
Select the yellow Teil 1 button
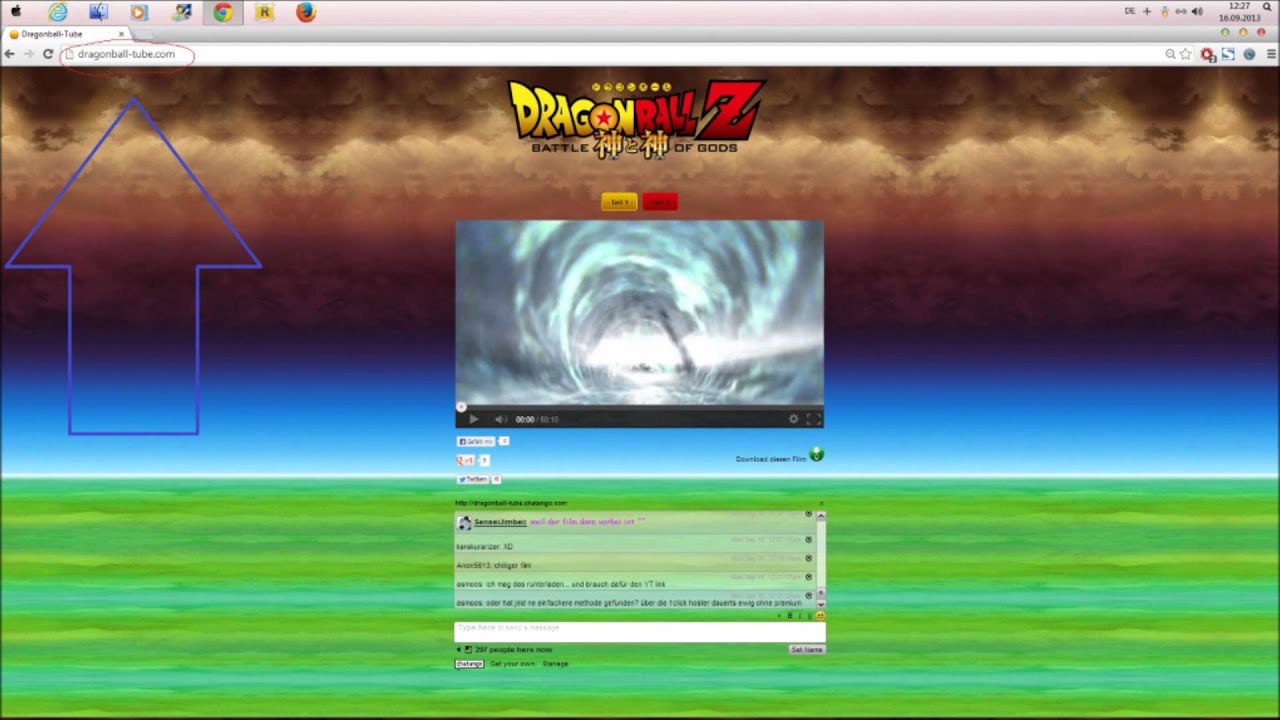click(619, 202)
